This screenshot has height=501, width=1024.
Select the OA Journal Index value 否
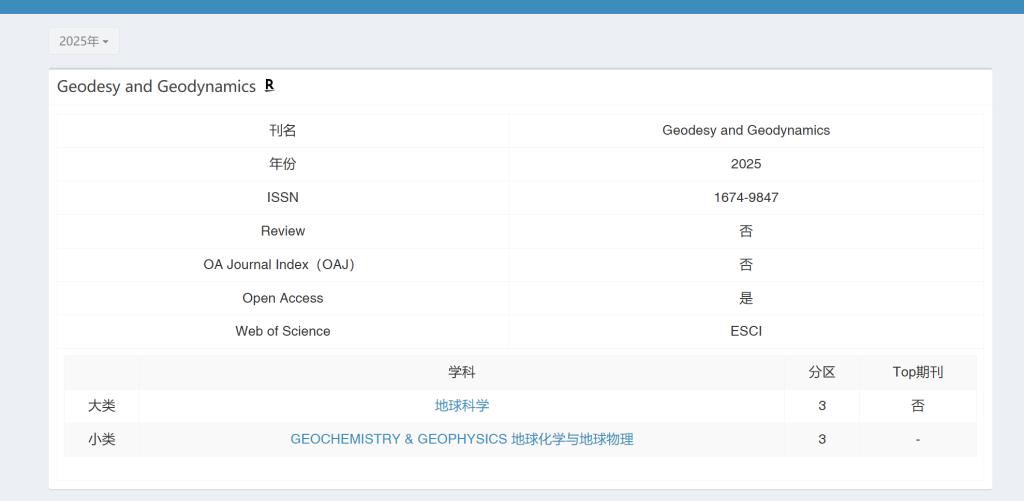pos(746,265)
